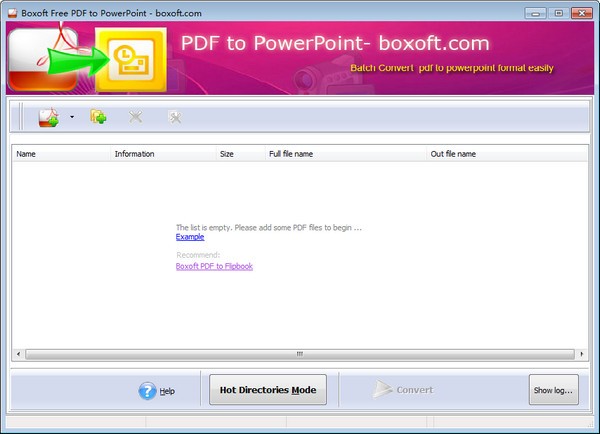Click the Full file name column header
Image resolution: width=600 pixels, height=434 pixels.
coord(344,154)
